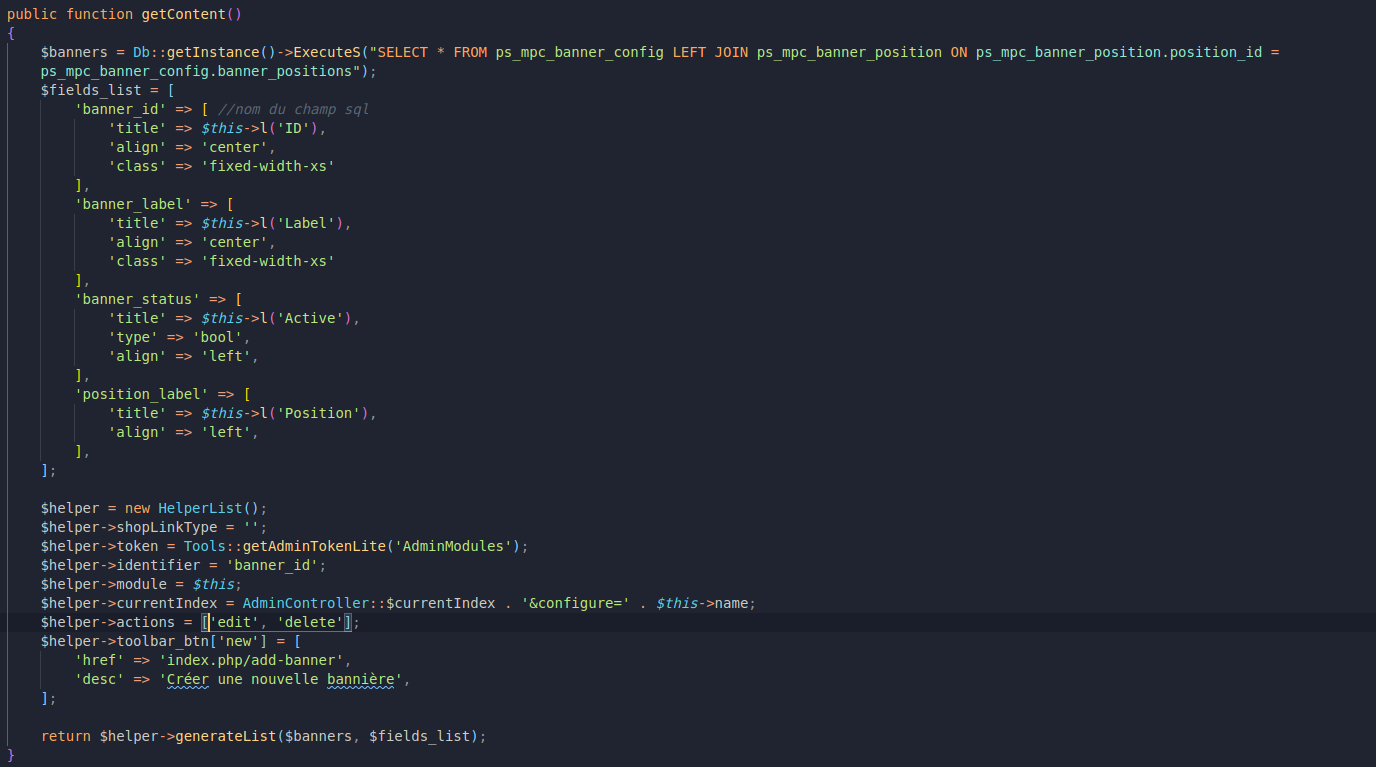Viewport: 1376px width, 767px height.
Task: Click the getContent function name
Action: tap(184, 14)
